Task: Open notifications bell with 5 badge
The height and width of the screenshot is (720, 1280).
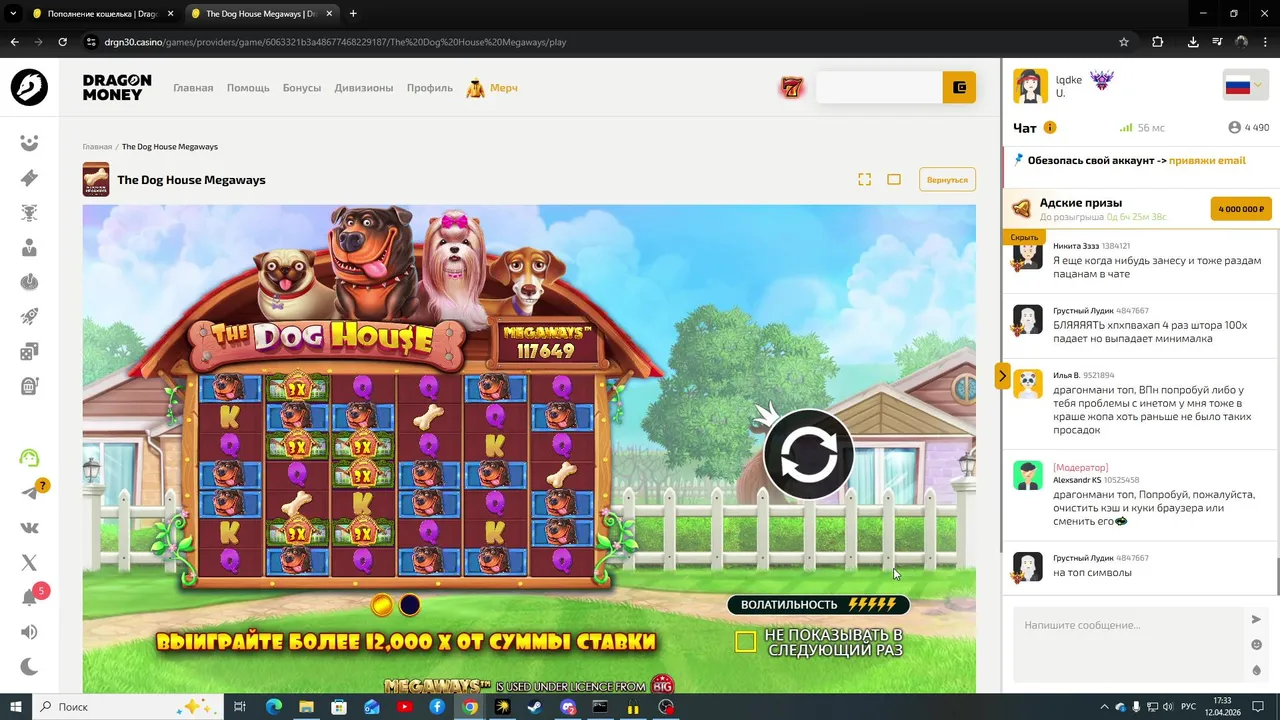Action: [x=31, y=597]
